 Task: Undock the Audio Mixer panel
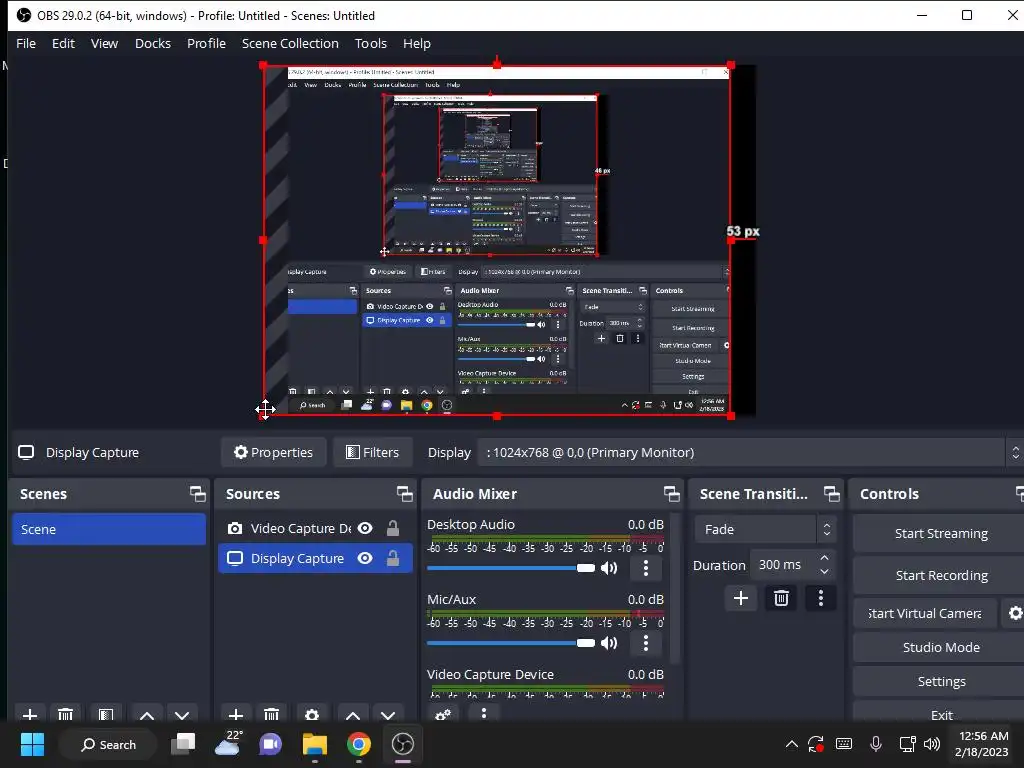(671, 494)
